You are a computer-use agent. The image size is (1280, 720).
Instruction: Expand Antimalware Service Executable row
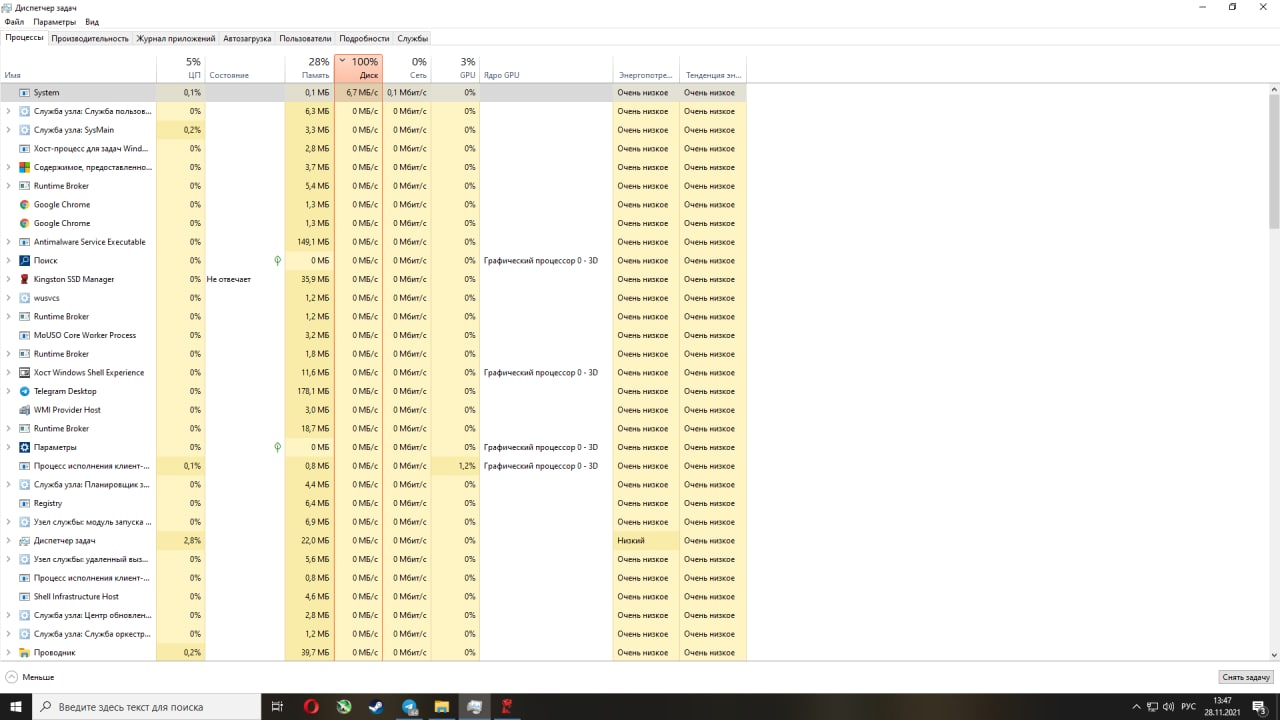click(x=9, y=242)
